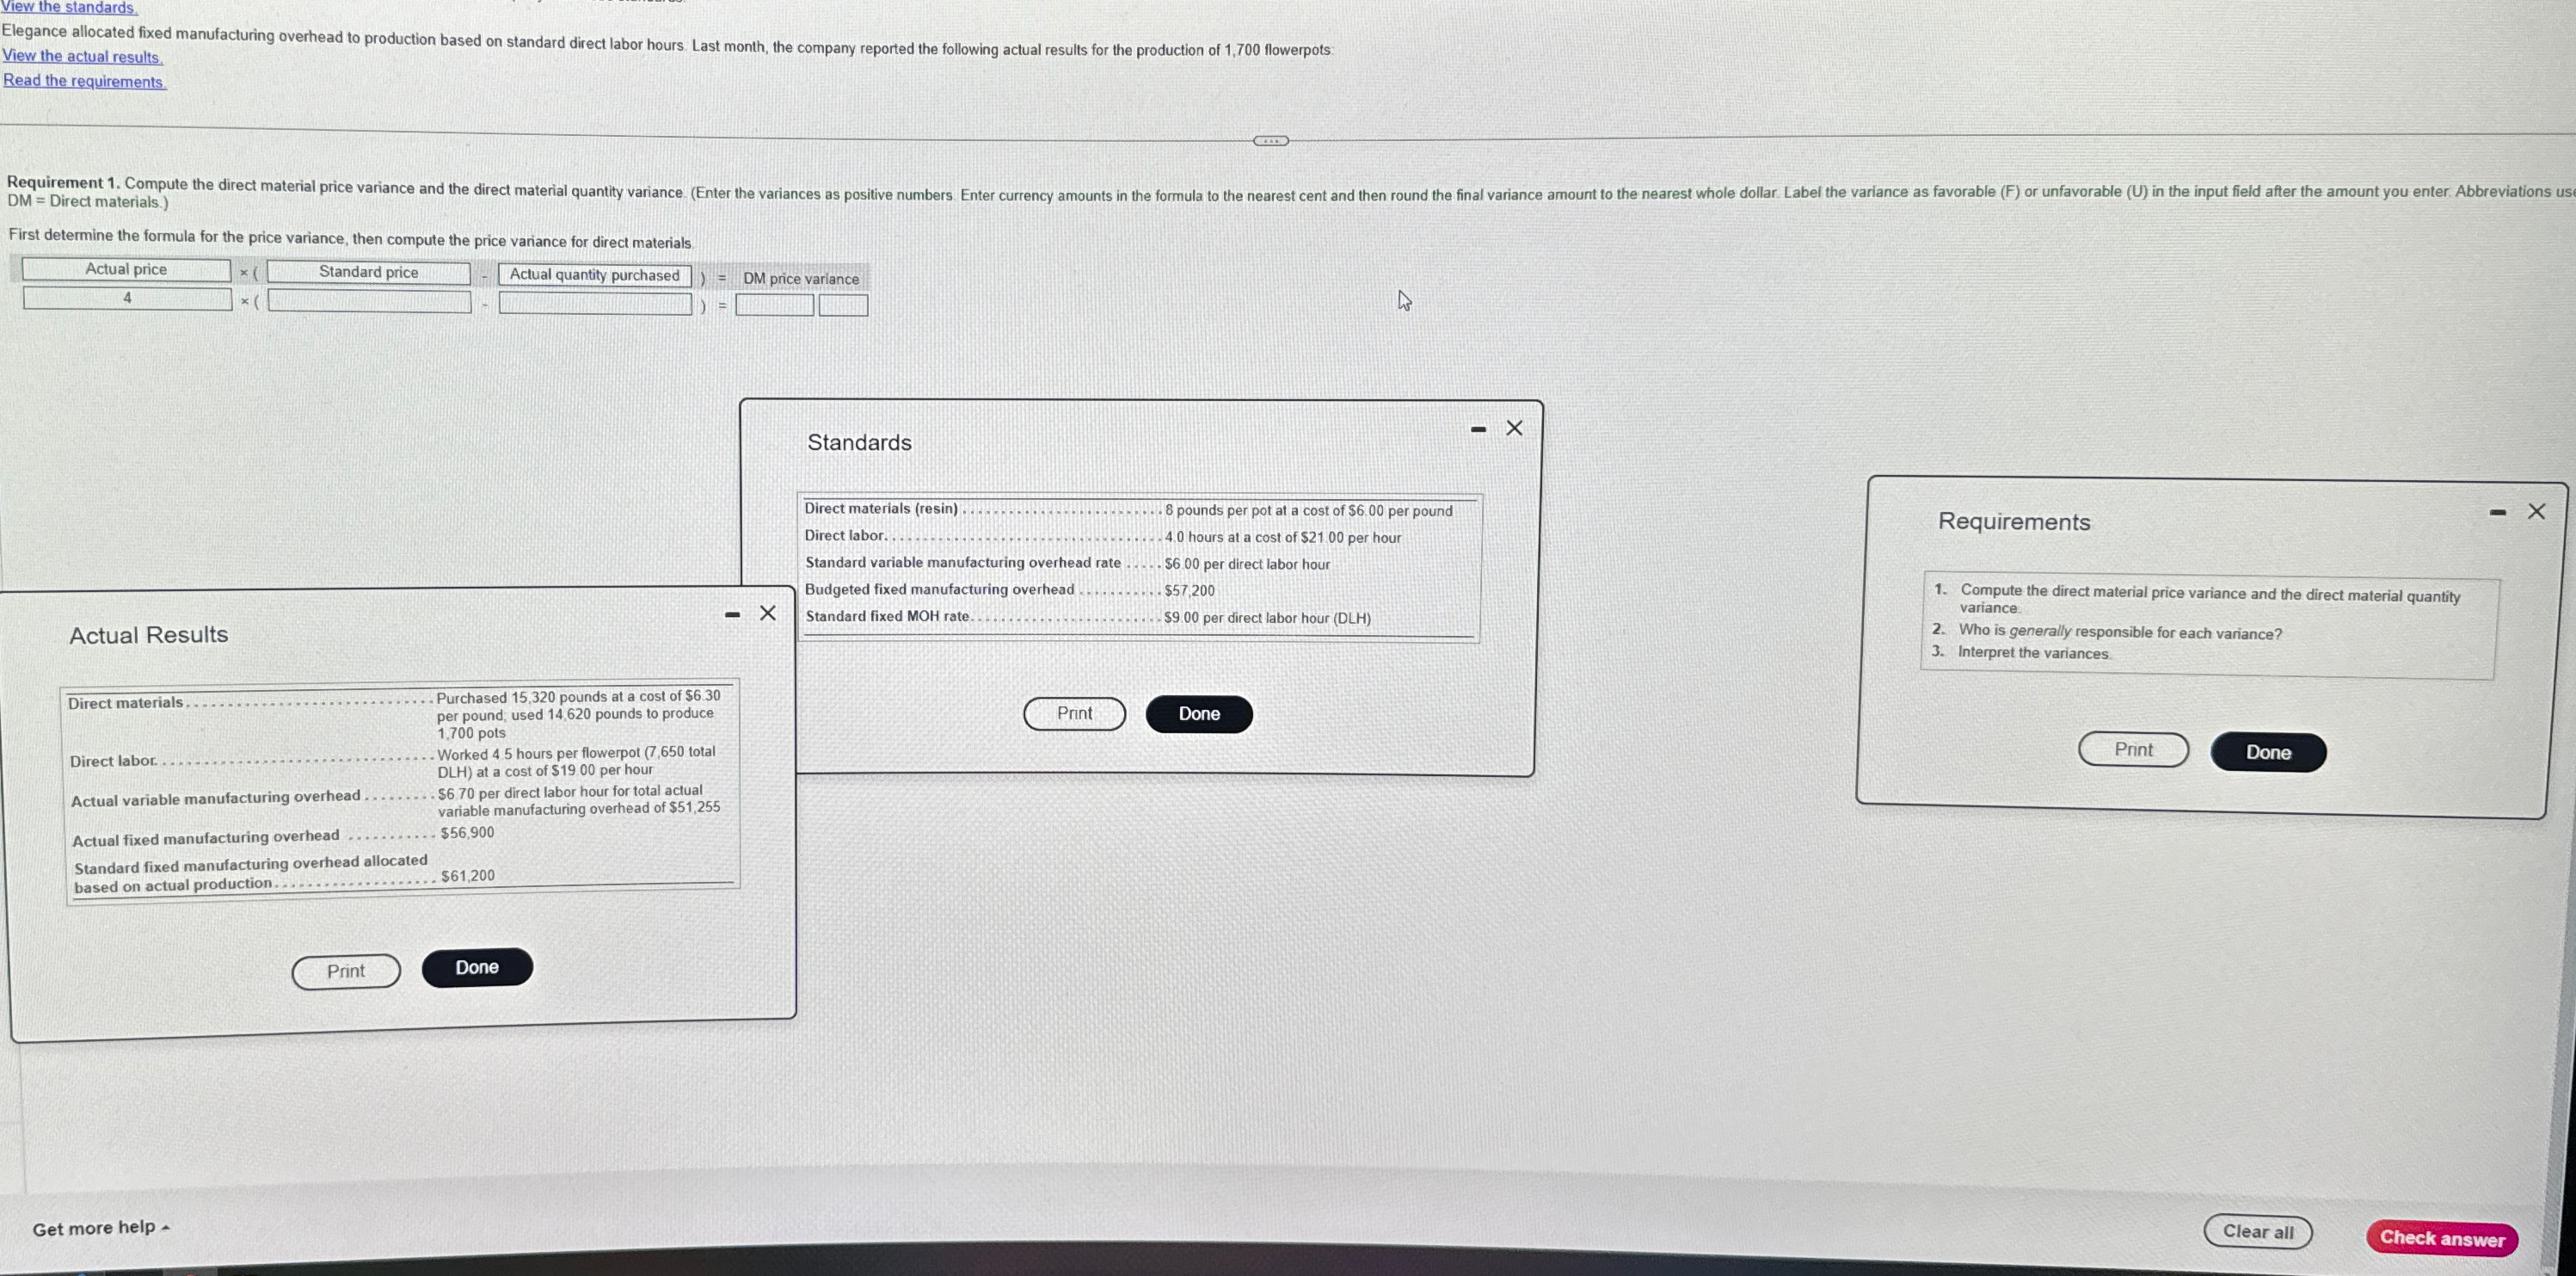The width and height of the screenshot is (2576, 1276).
Task: Close the Actual Results dialog window
Action: click(x=767, y=613)
